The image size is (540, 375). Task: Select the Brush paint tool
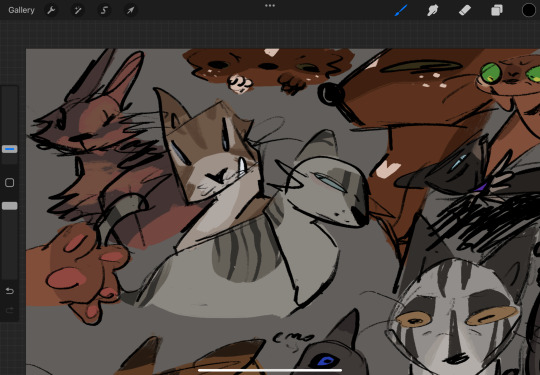click(x=401, y=10)
